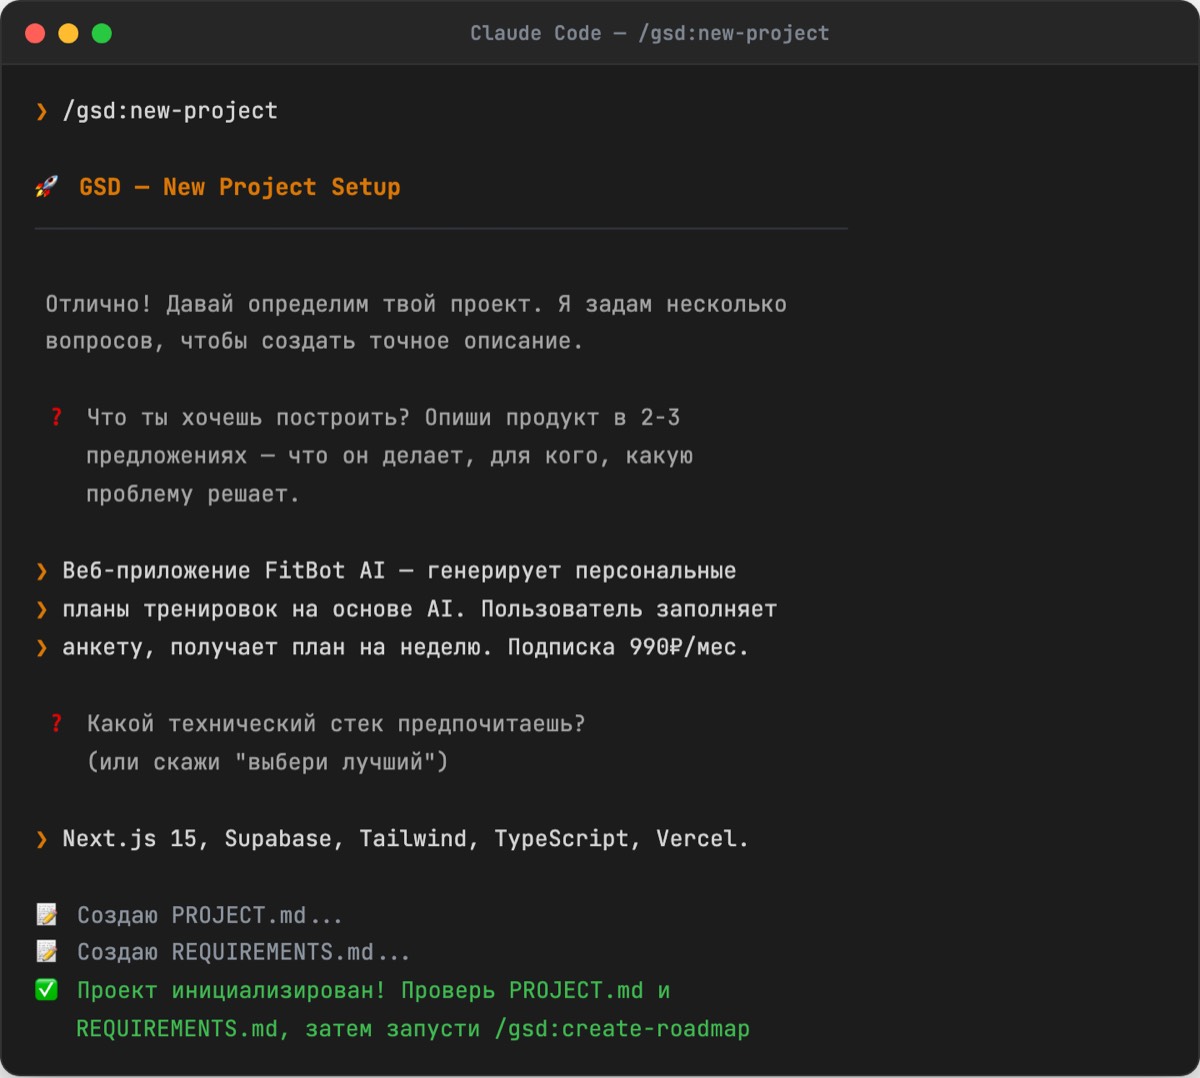Click the memo icon beside 'Создаю REQUIREMENTS.md'
This screenshot has width=1200, height=1078.
[47, 951]
